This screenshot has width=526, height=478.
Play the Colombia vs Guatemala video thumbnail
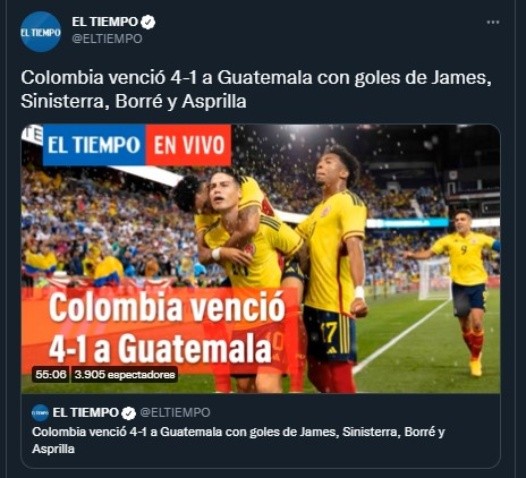261,258
